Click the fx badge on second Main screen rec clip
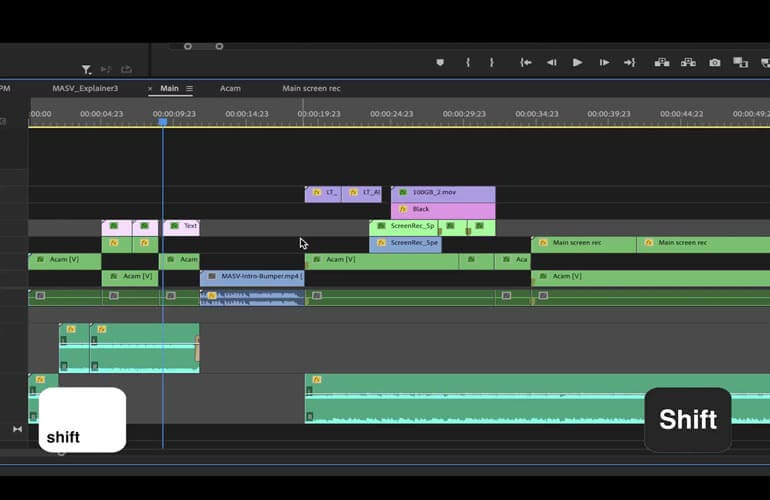Viewport: 770px width, 500px height. [x=649, y=243]
